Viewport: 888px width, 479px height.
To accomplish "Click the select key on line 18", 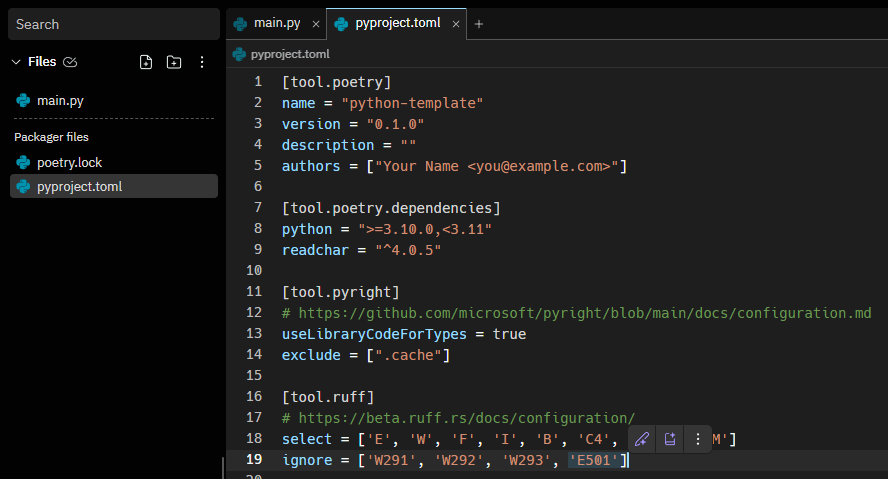I will tap(307, 439).
